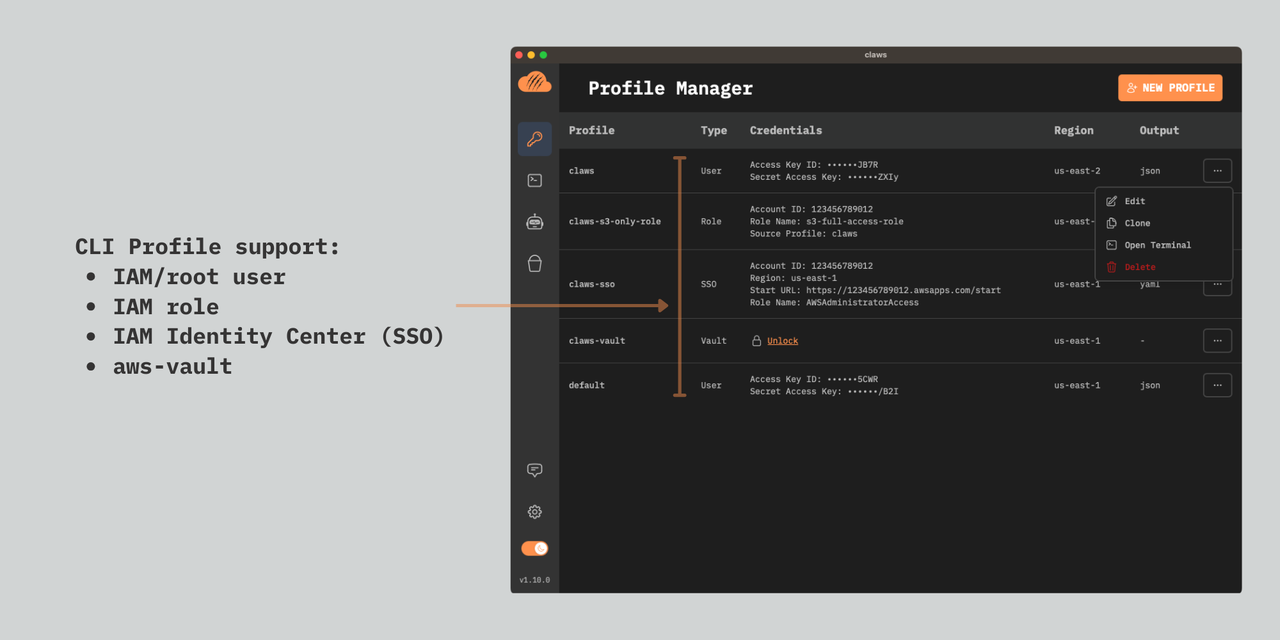Screen dimensions: 1280x640
Task: Select the claws-vault profile name
Action: 597,341
